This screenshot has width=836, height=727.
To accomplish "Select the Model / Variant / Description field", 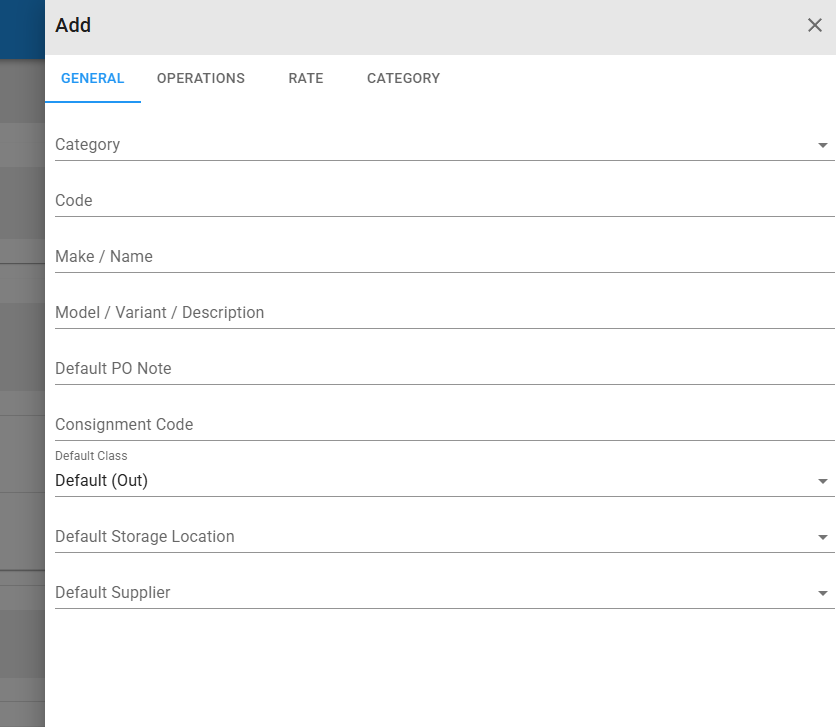I will (445, 312).
